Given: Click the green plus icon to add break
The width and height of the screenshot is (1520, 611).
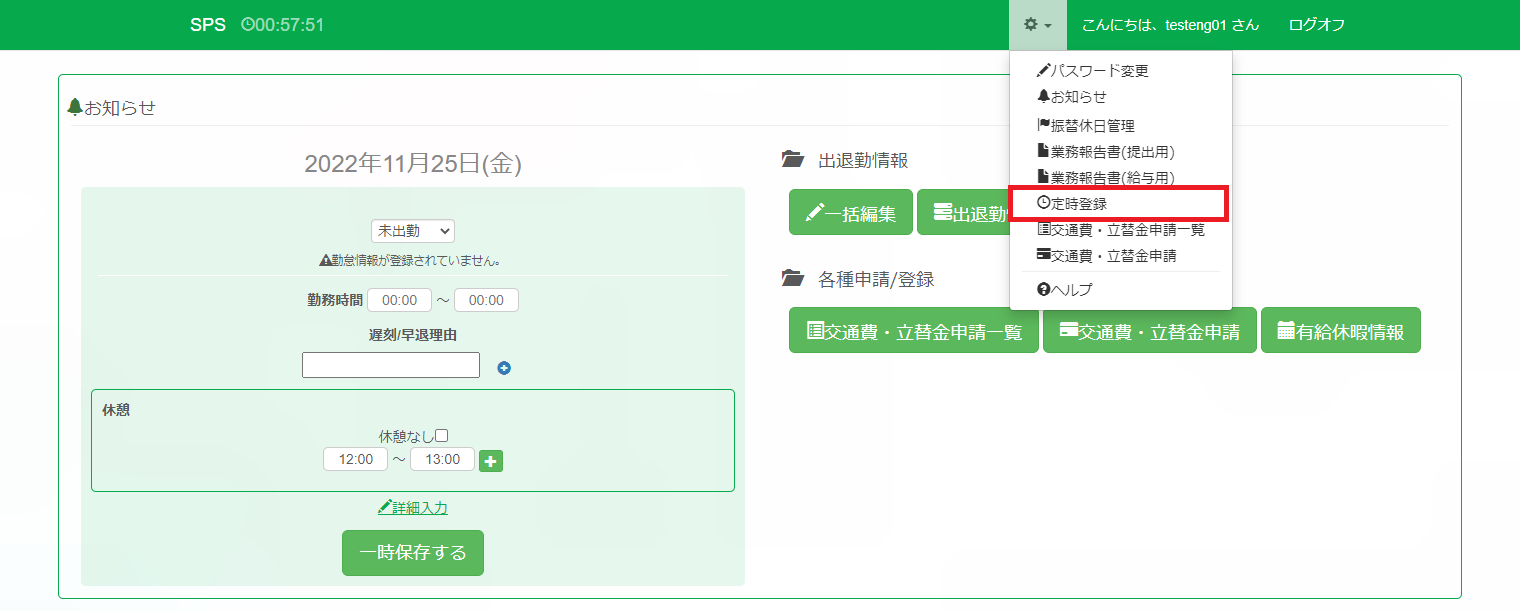Looking at the screenshot, I should pyautogui.click(x=491, y=461).
